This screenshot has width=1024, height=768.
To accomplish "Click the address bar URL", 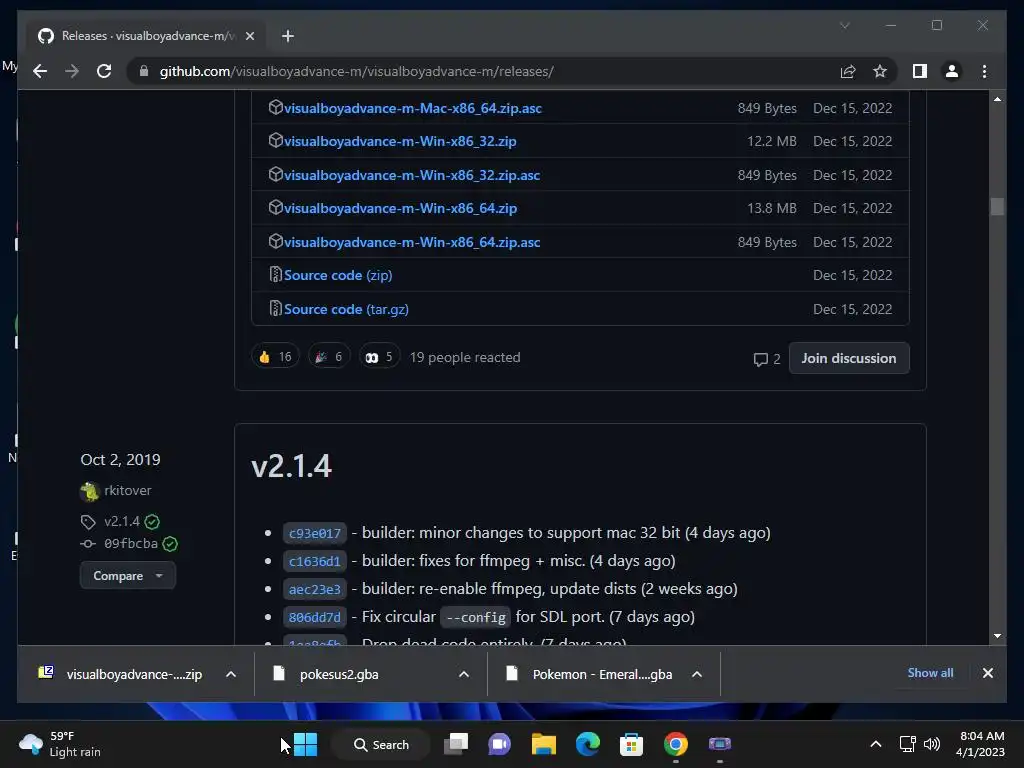I will (x=357, y=71).
